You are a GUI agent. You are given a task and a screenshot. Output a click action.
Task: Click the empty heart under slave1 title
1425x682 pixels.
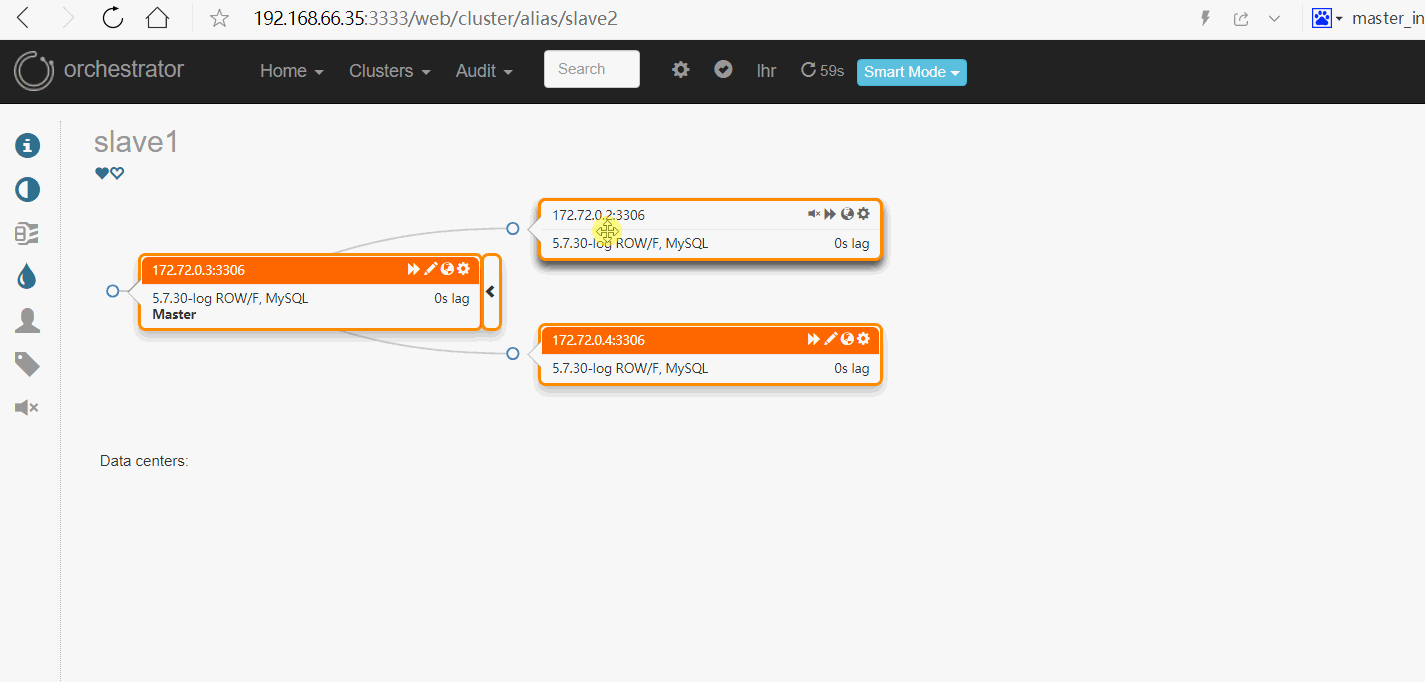(x=117, y=172)
